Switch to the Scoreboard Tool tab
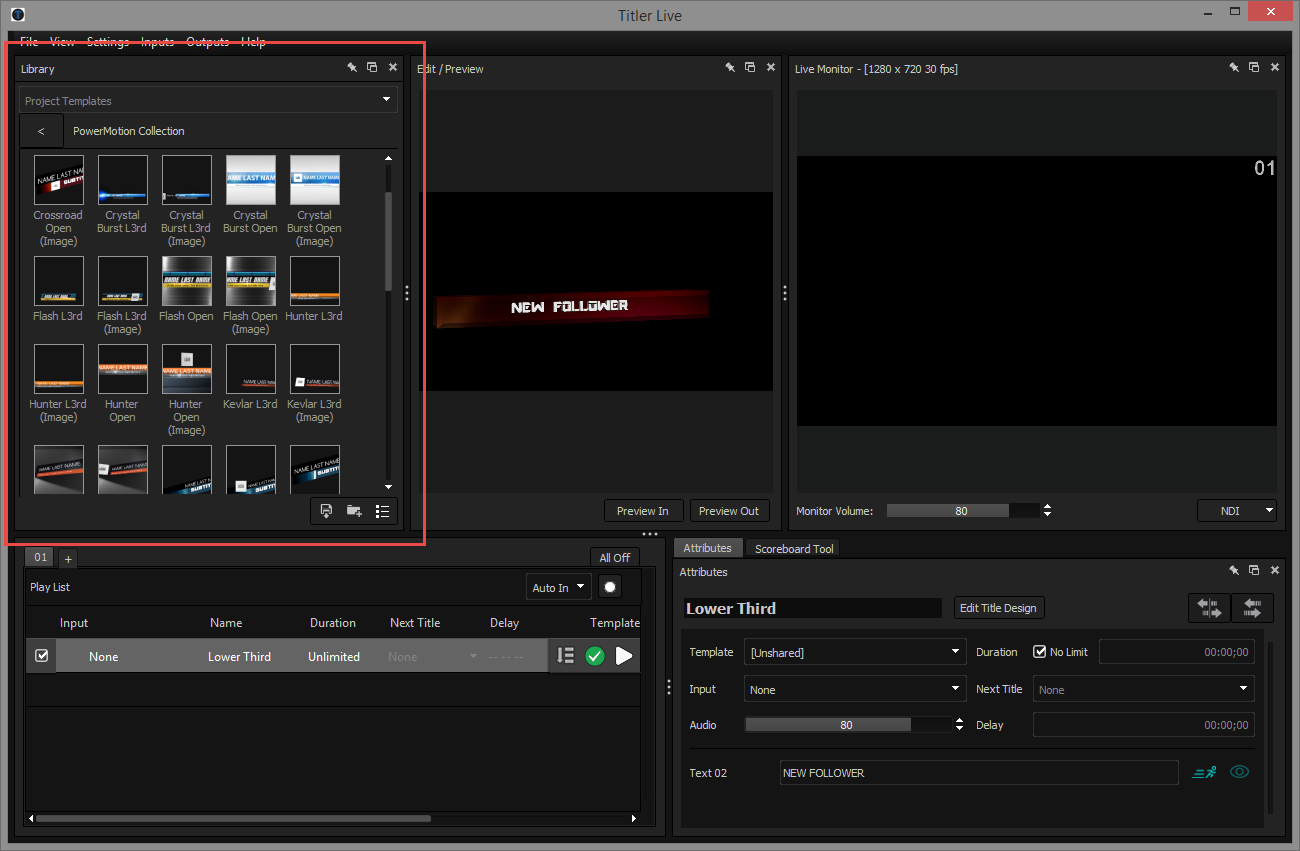 click(x=794, y=548)
